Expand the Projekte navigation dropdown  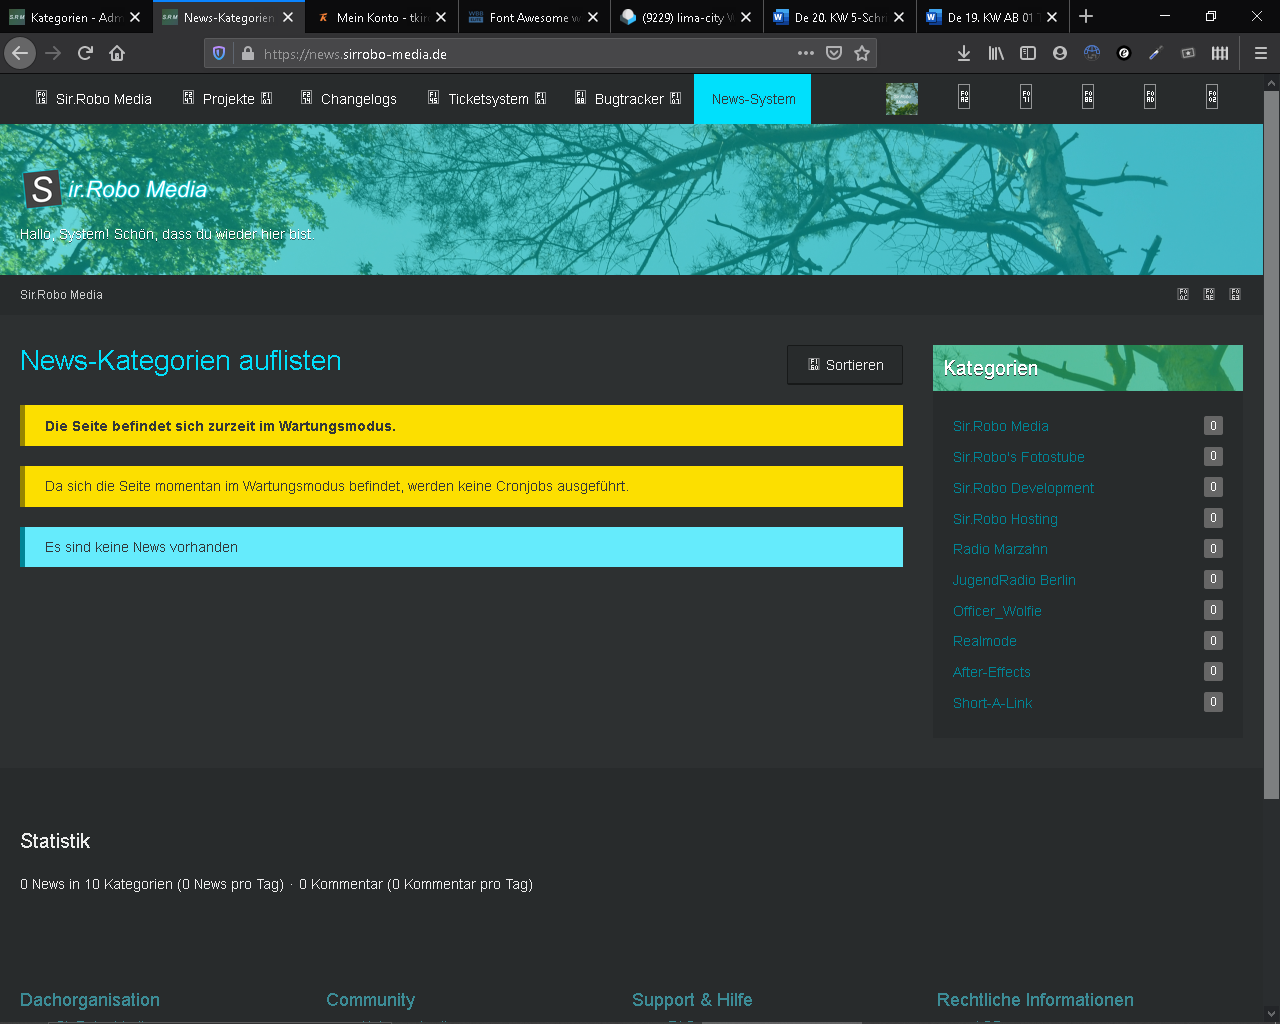tap(228, 99)
